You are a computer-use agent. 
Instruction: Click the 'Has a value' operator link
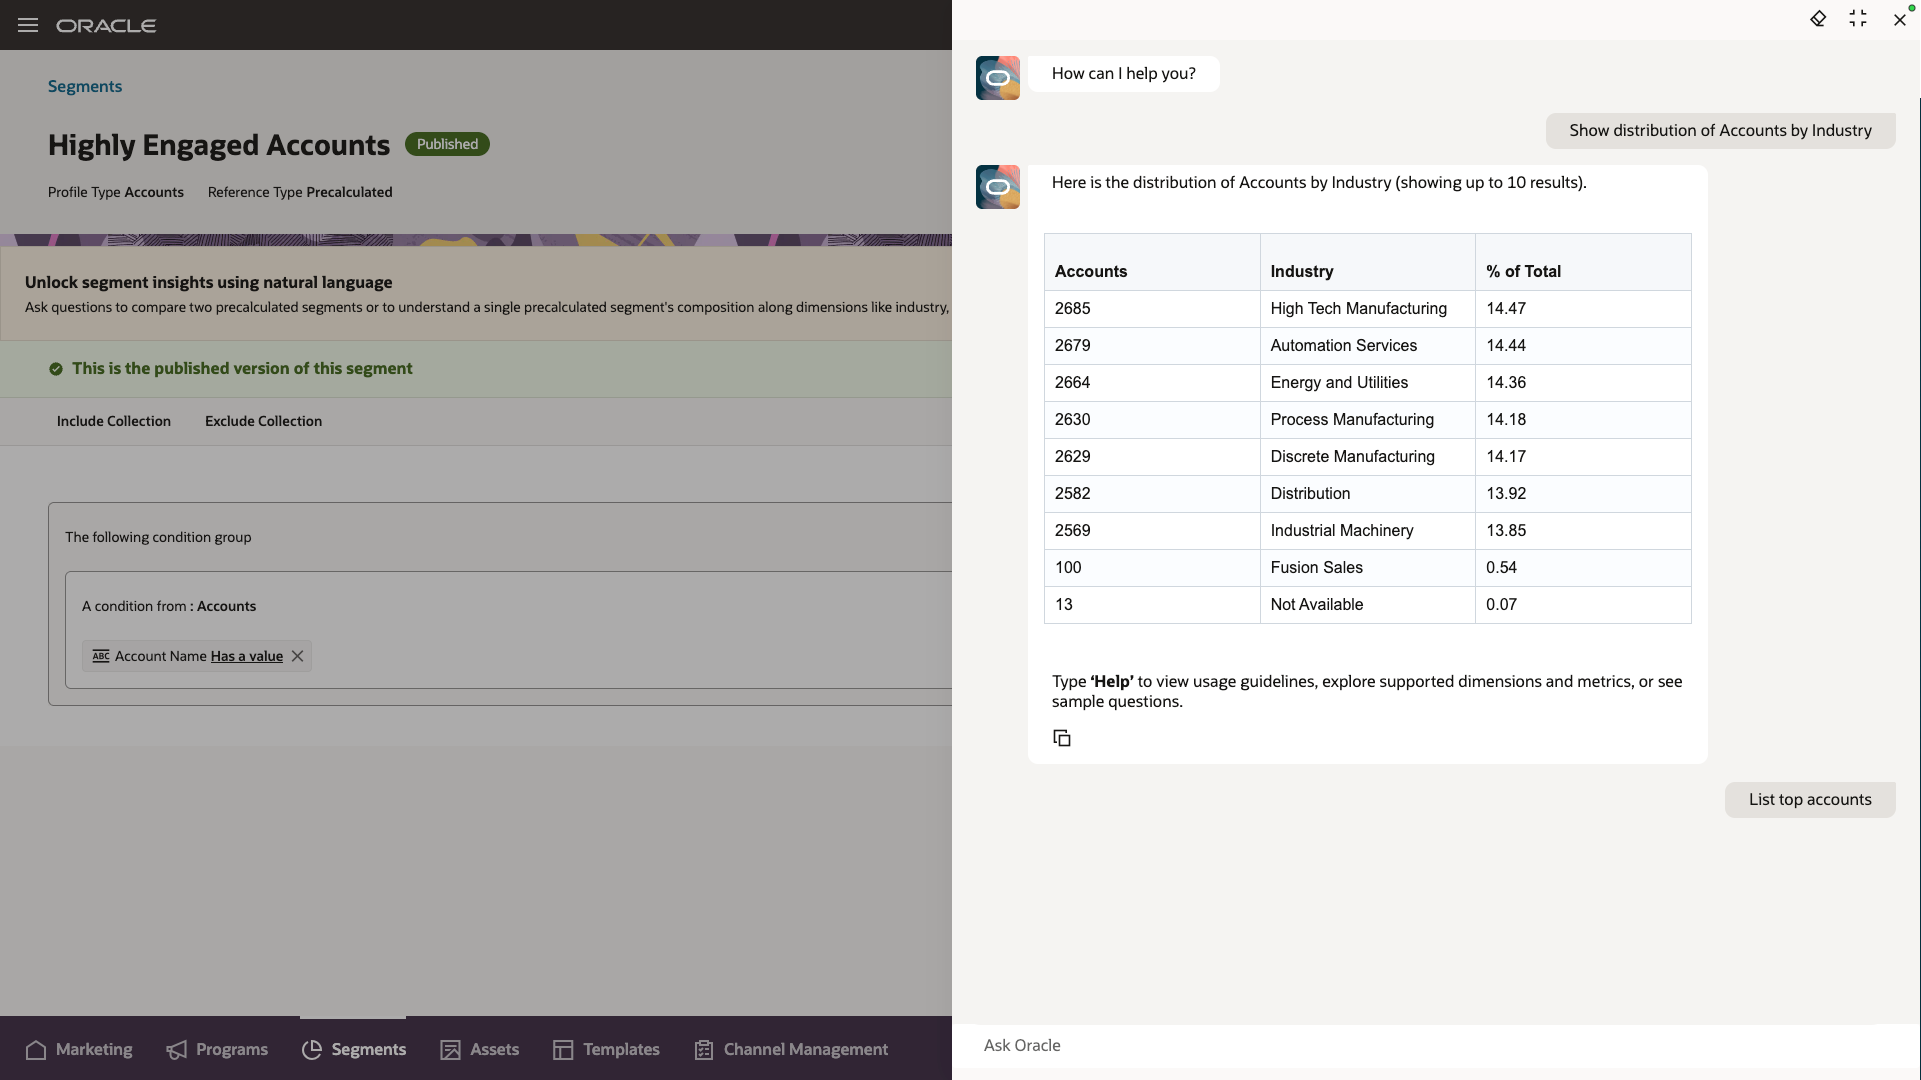point(246,656)
